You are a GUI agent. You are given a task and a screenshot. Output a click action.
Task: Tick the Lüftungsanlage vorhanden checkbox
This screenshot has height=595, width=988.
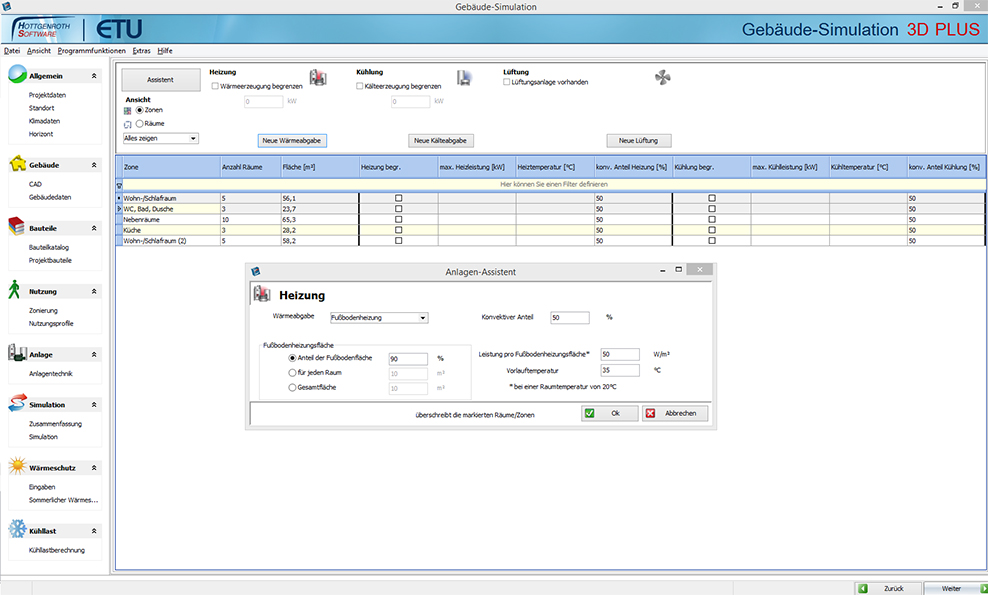coord(506,82)
